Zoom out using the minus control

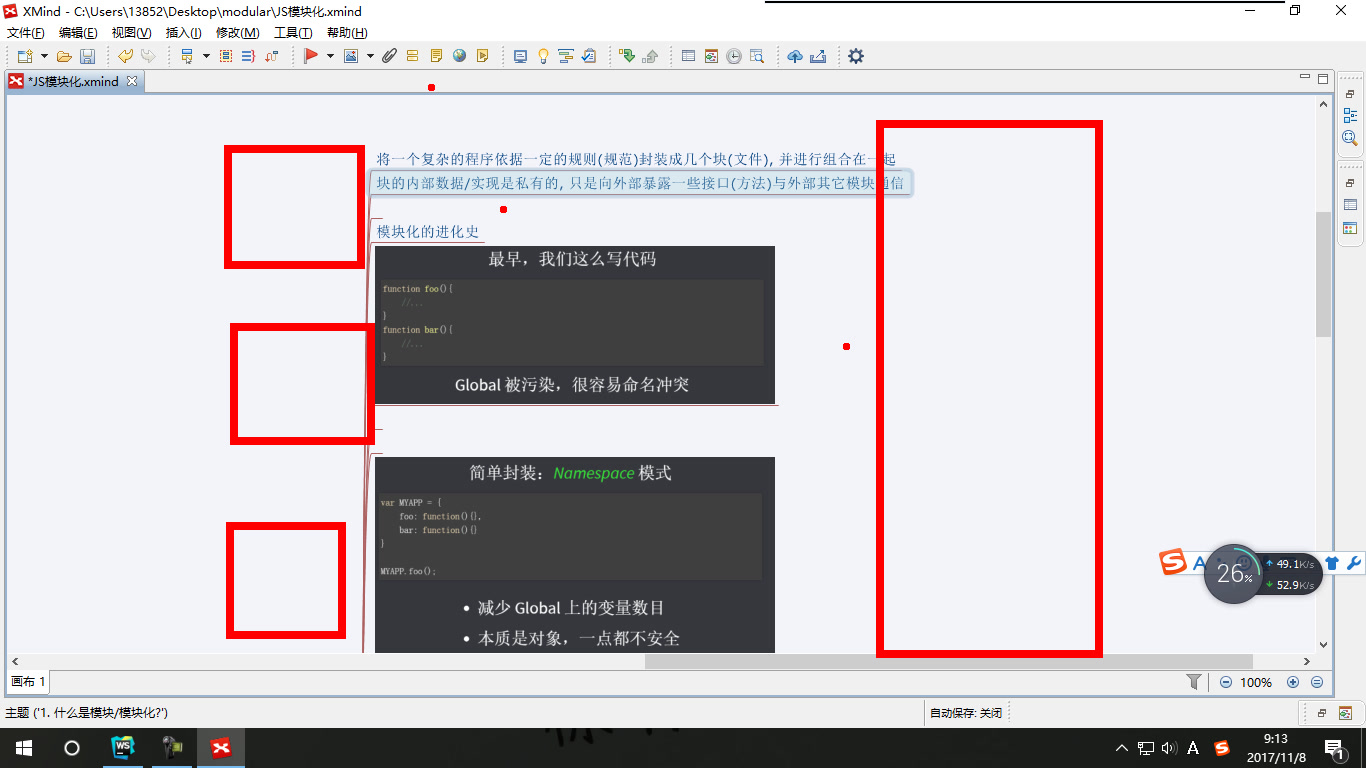[x=1225, y=682]
